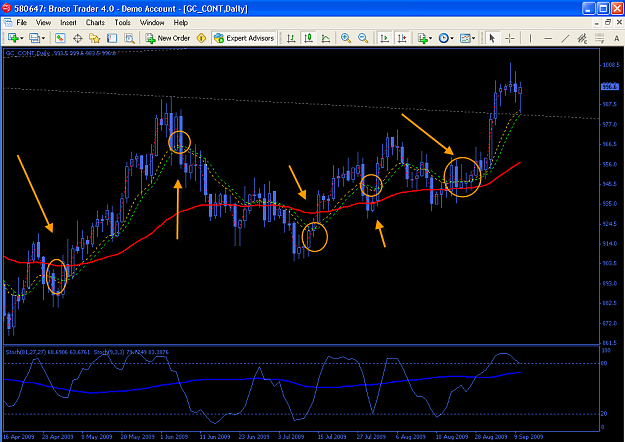Click the stochastic 20 level label
This screenshot has width=625, height=442.
(x=604, y=414)
